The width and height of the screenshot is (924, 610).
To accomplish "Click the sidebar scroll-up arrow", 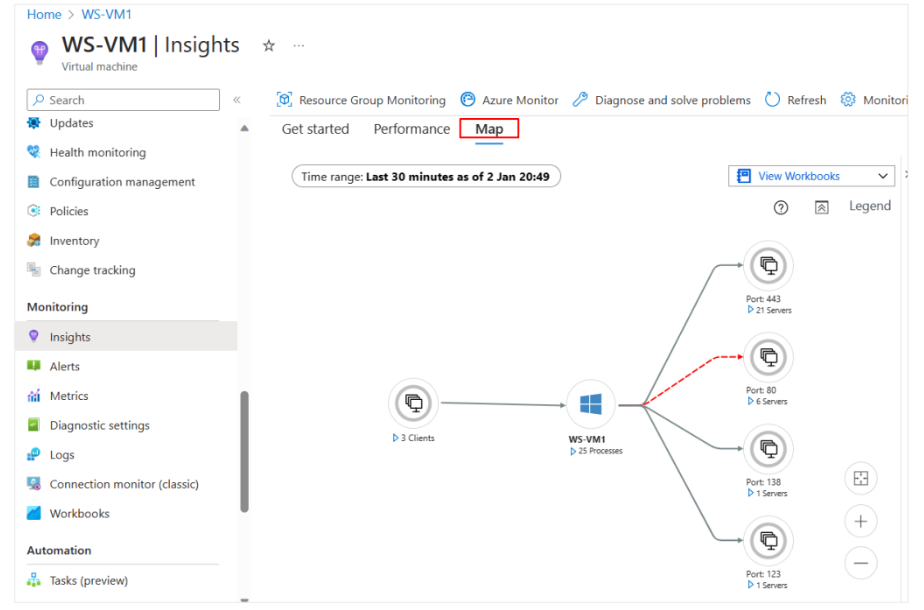I will [245, 128].
